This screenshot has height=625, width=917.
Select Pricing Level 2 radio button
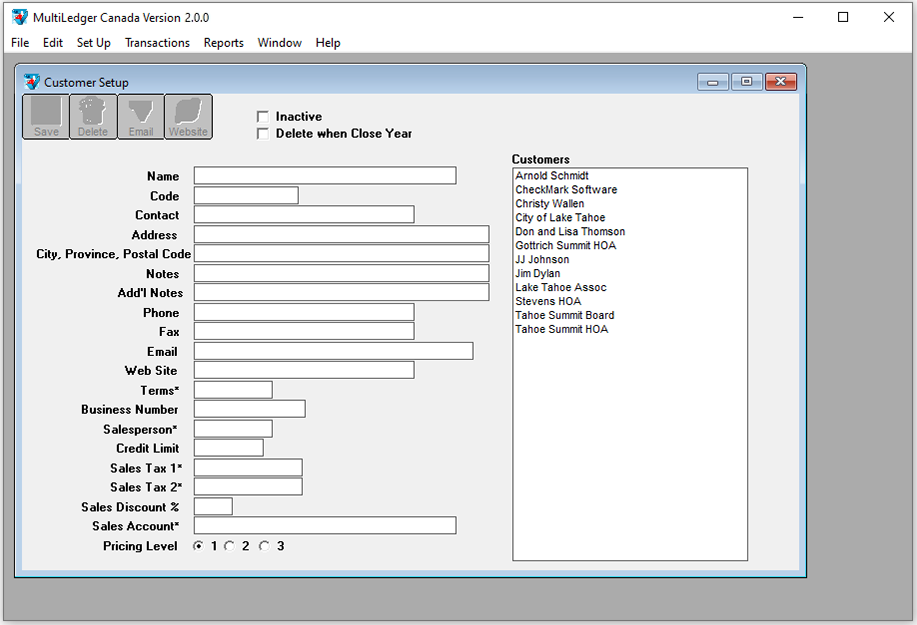(x=230, y=546)
